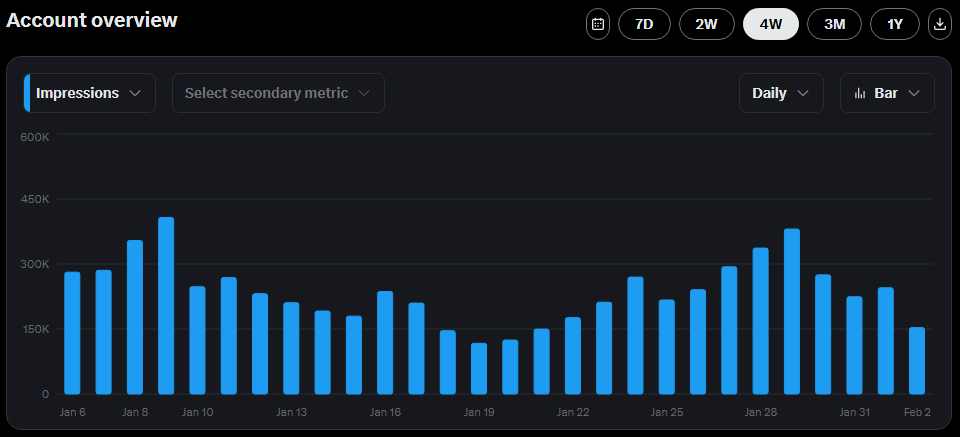Click the Feb 2 bar

[917, 360]
